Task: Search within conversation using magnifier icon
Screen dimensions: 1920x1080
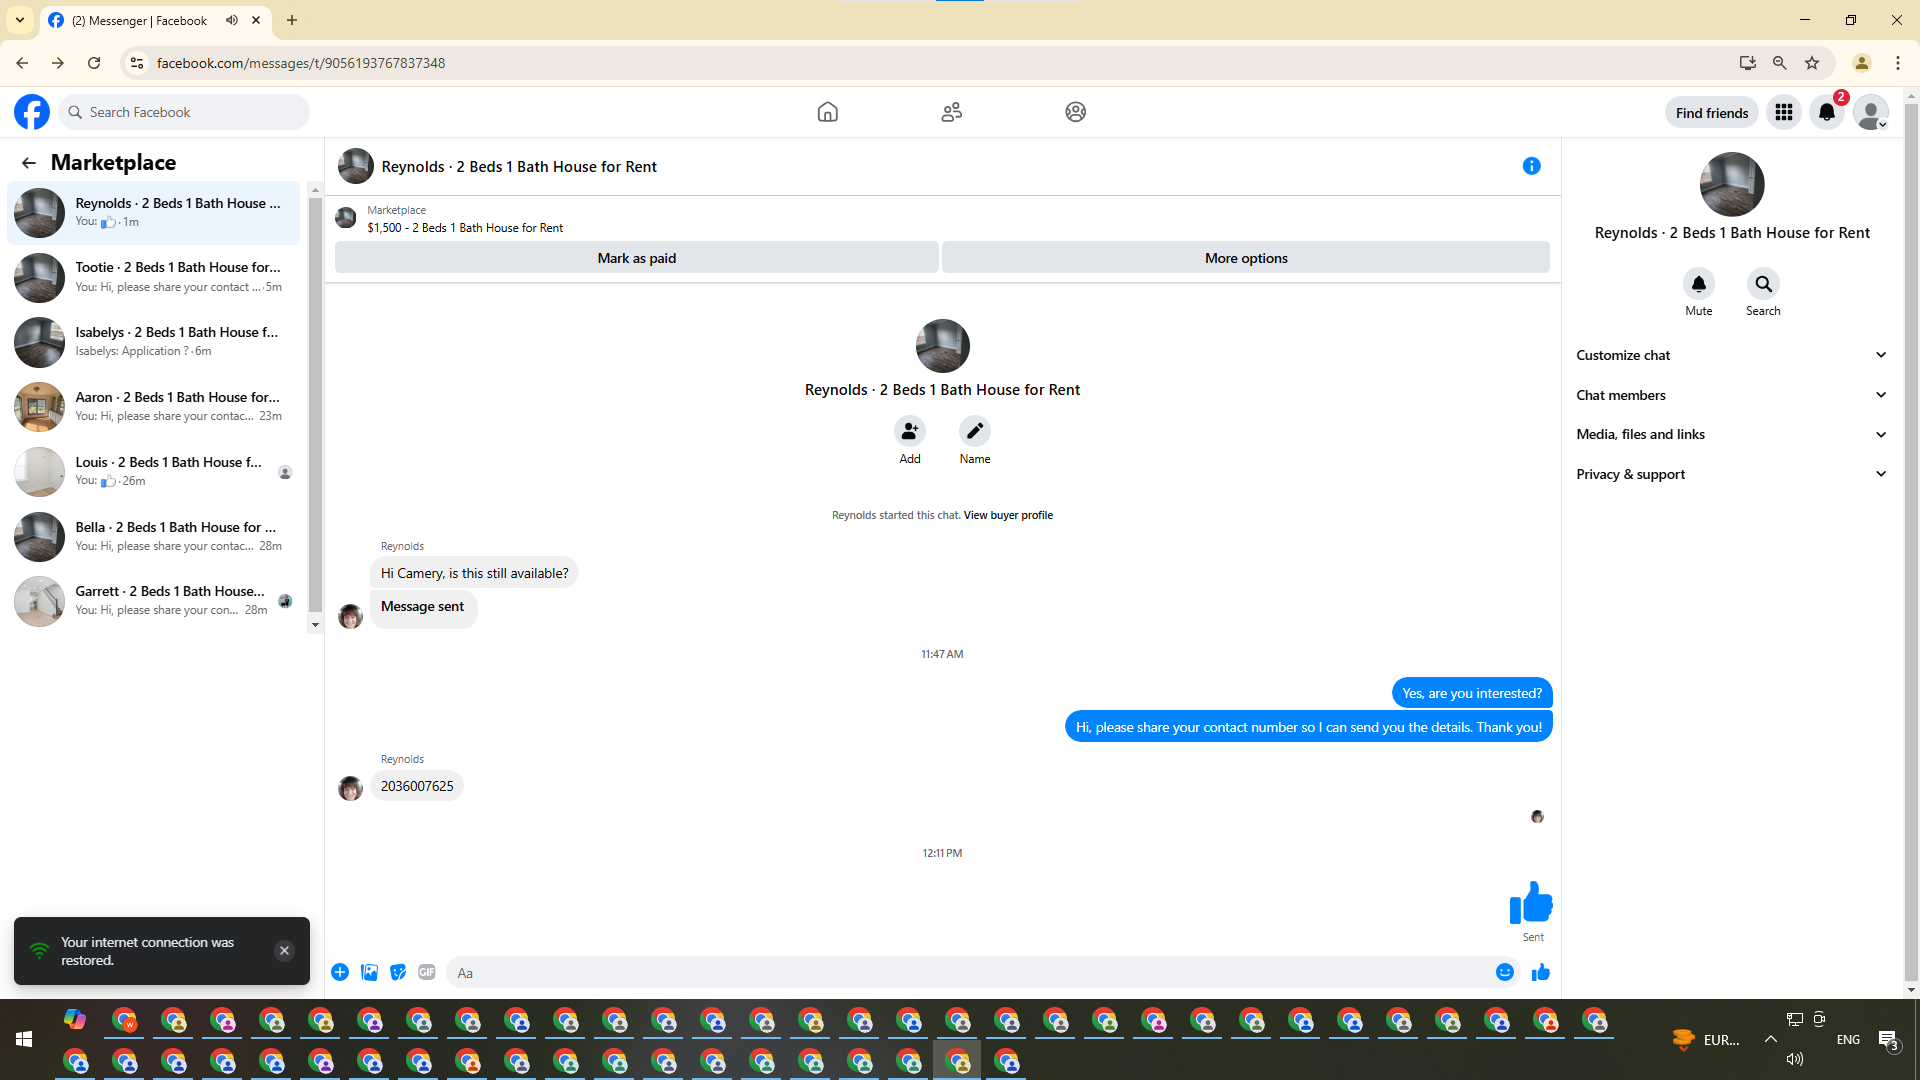Action: click(x=1762, y=284)
